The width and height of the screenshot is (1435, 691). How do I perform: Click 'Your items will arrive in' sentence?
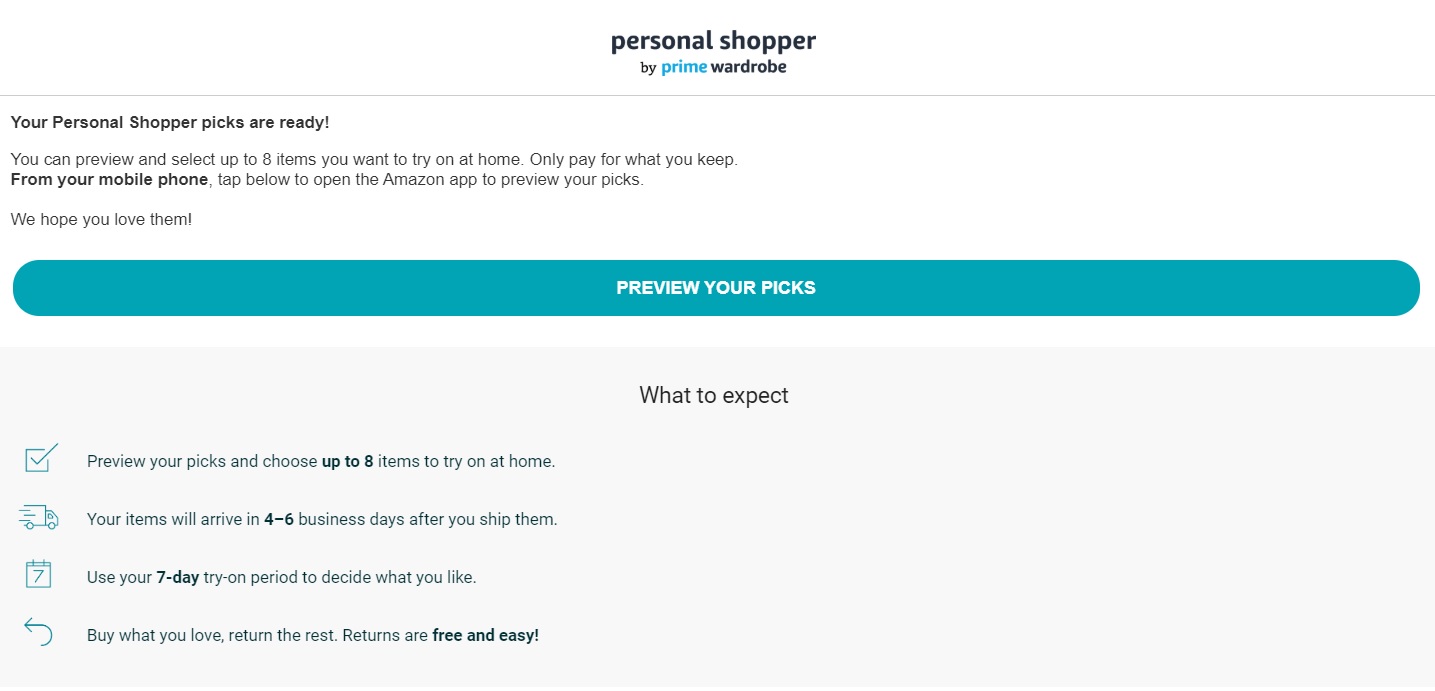pos(173,520)
